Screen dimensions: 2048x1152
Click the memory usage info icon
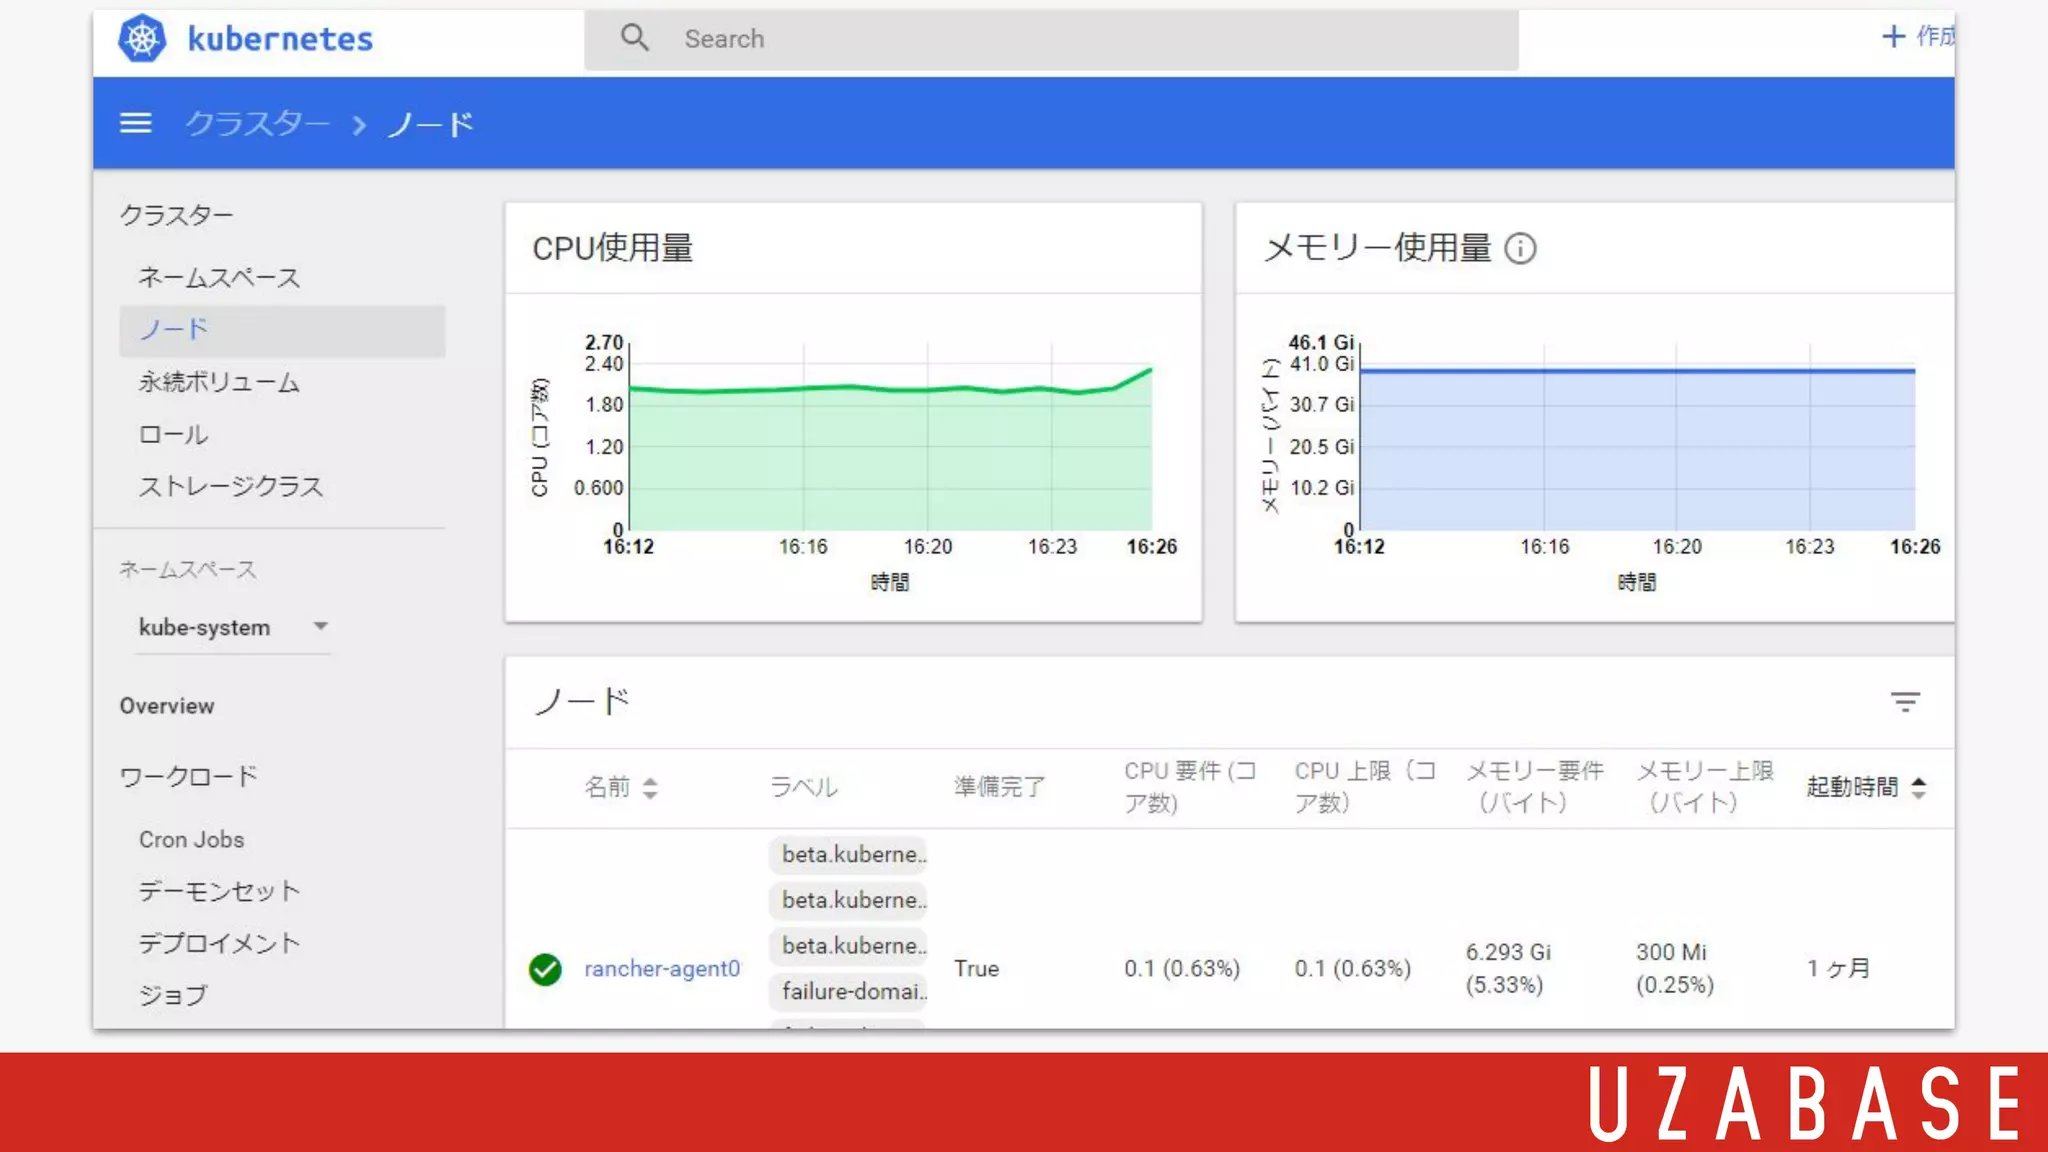click(x=1520, y=248)
